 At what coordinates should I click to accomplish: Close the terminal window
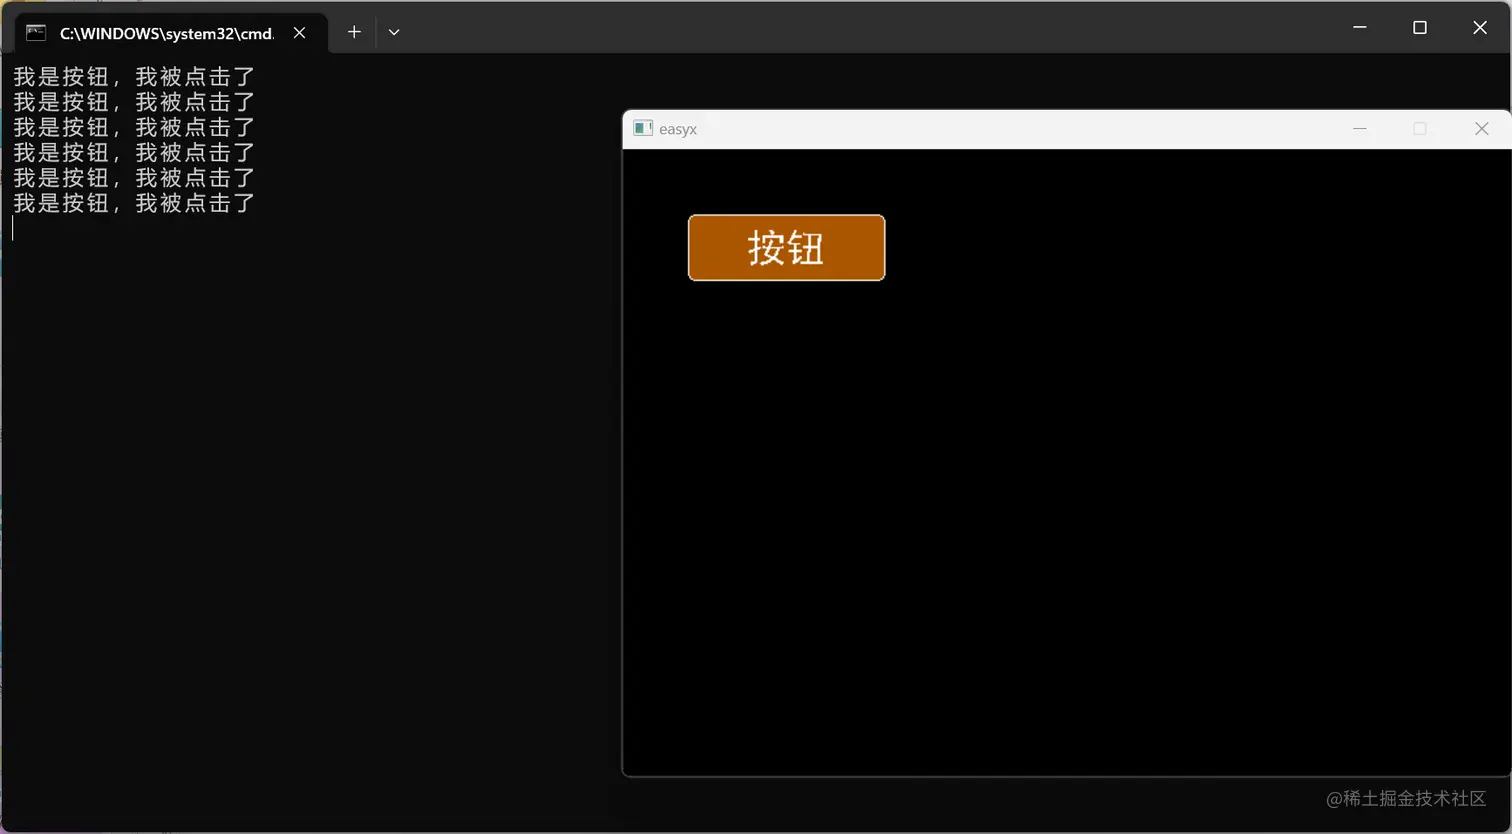pos(1480,28)
